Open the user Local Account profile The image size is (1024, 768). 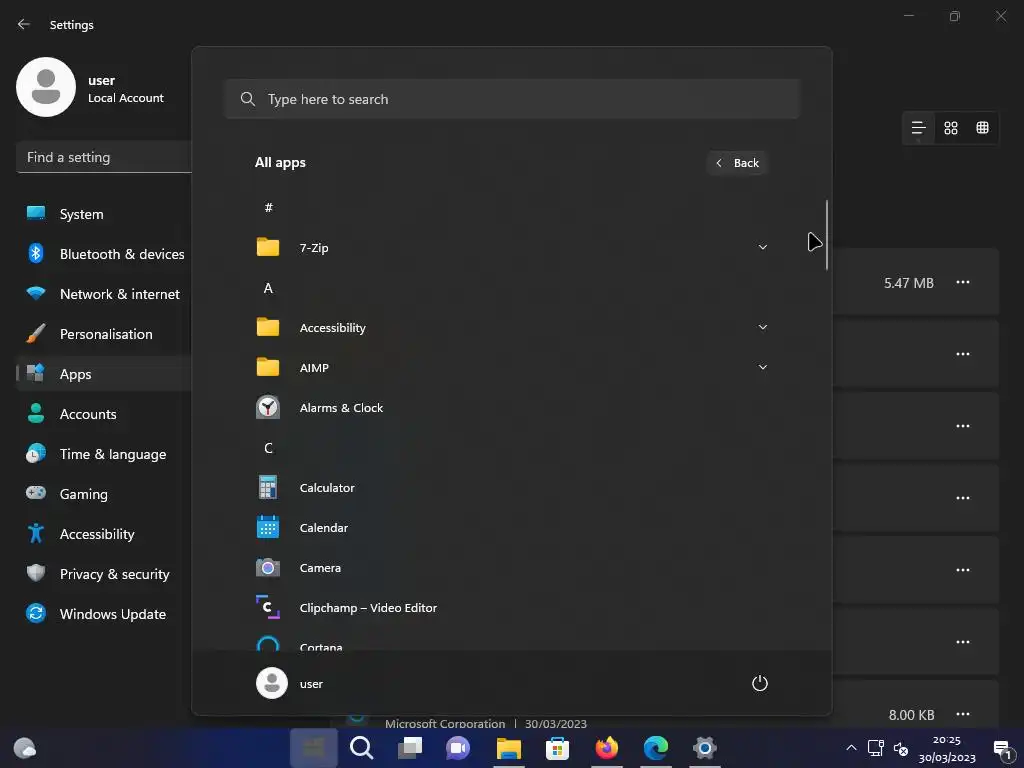click(x=91, y=88)
